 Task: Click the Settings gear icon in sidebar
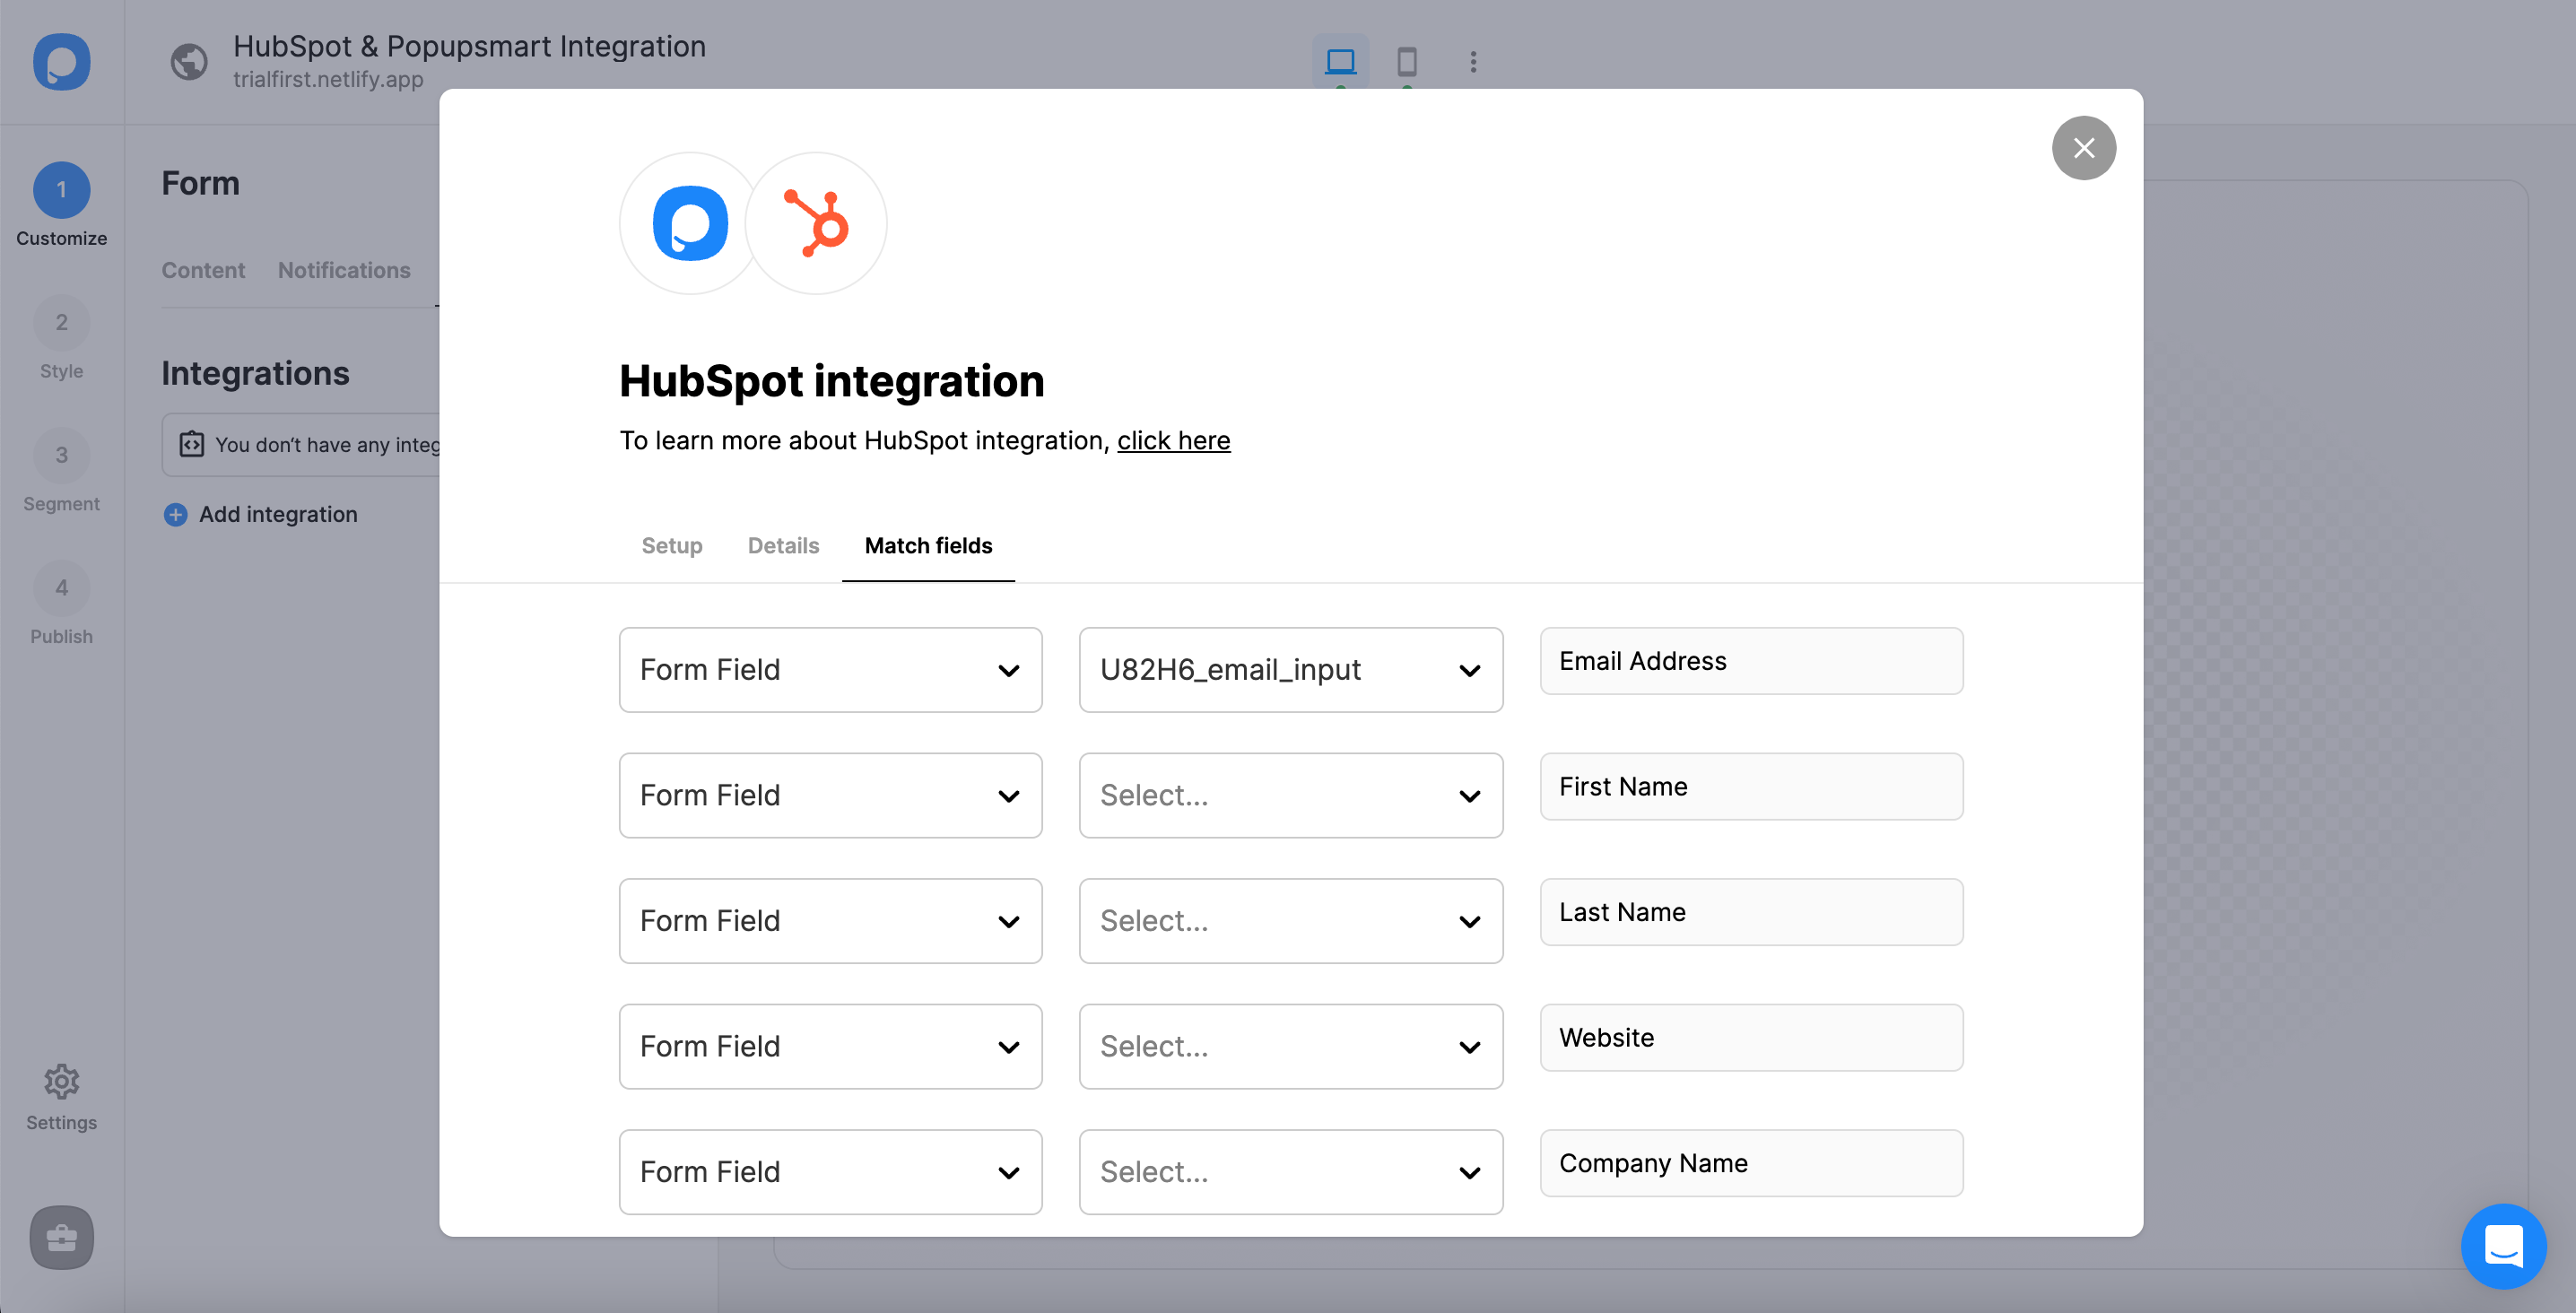click(x=58, y=1080)
